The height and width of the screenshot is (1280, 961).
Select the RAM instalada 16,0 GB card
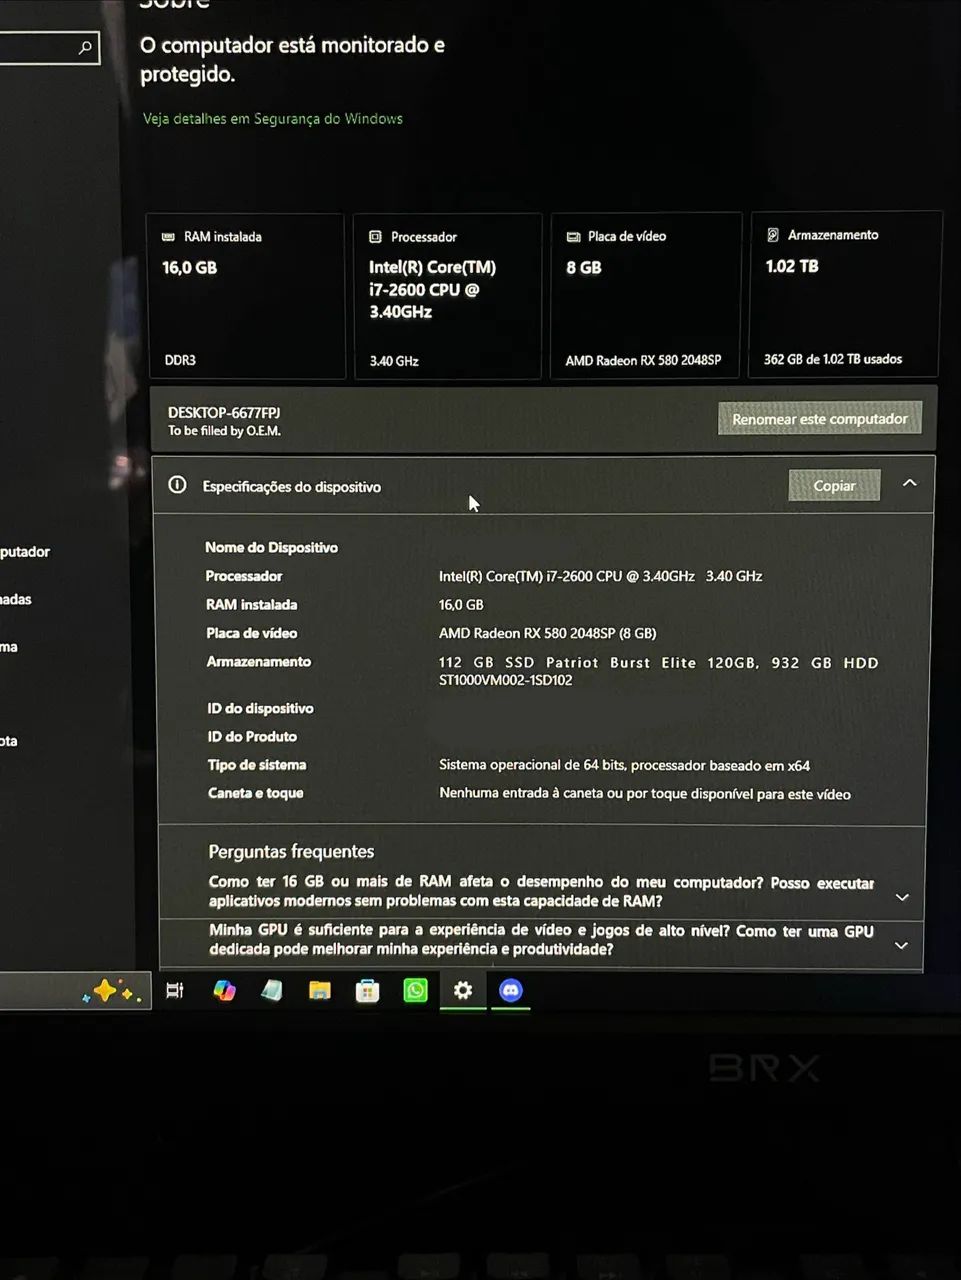[x=246, y=296]
